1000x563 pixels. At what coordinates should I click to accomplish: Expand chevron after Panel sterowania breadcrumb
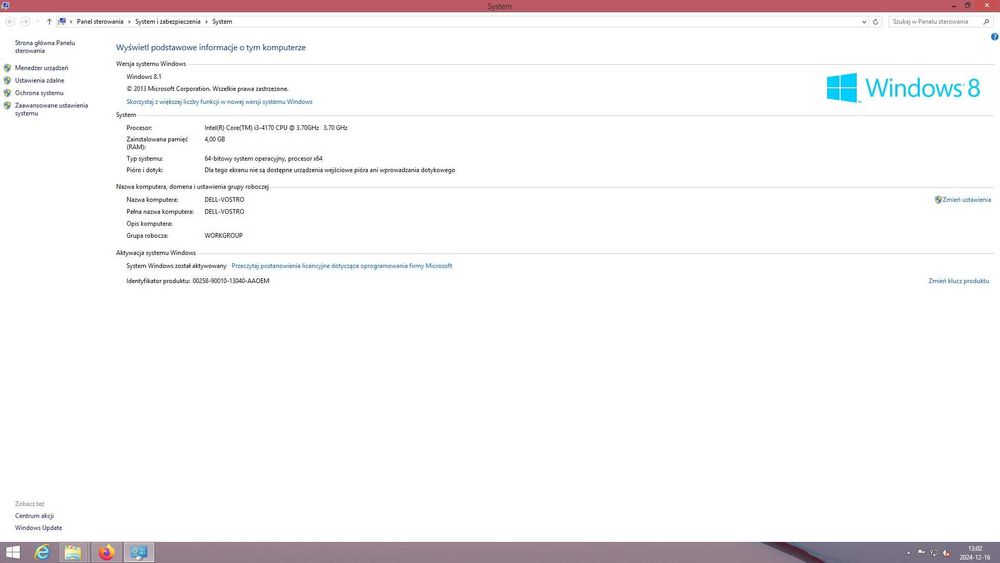coord(129,22)
